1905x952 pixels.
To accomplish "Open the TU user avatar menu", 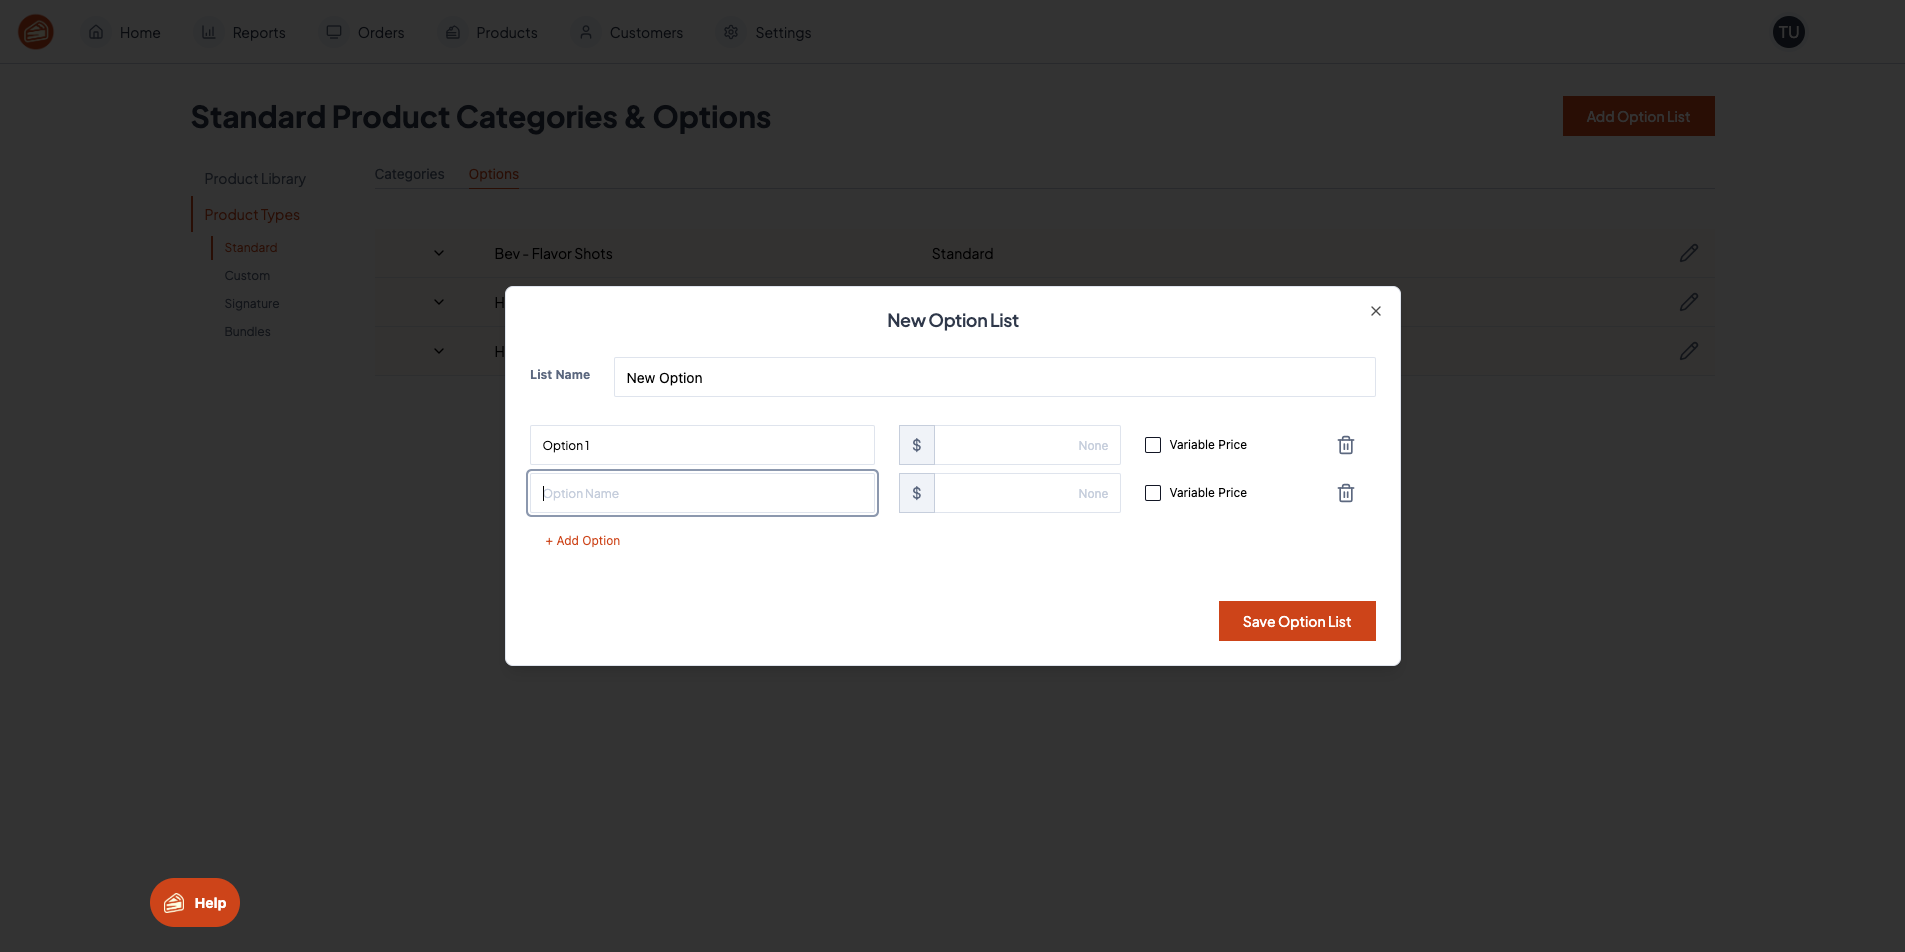I will pos(1789,32).
